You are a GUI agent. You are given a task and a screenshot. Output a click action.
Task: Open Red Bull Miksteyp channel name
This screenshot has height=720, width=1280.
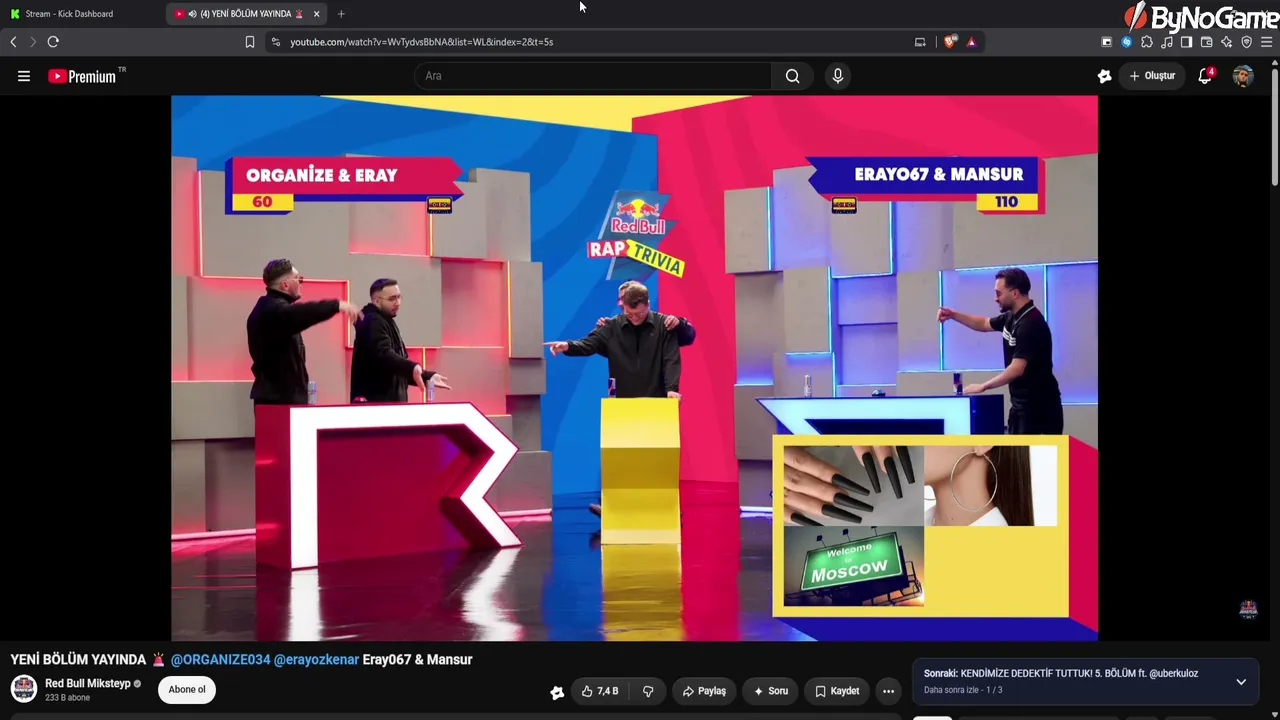[x=88, y=684]
